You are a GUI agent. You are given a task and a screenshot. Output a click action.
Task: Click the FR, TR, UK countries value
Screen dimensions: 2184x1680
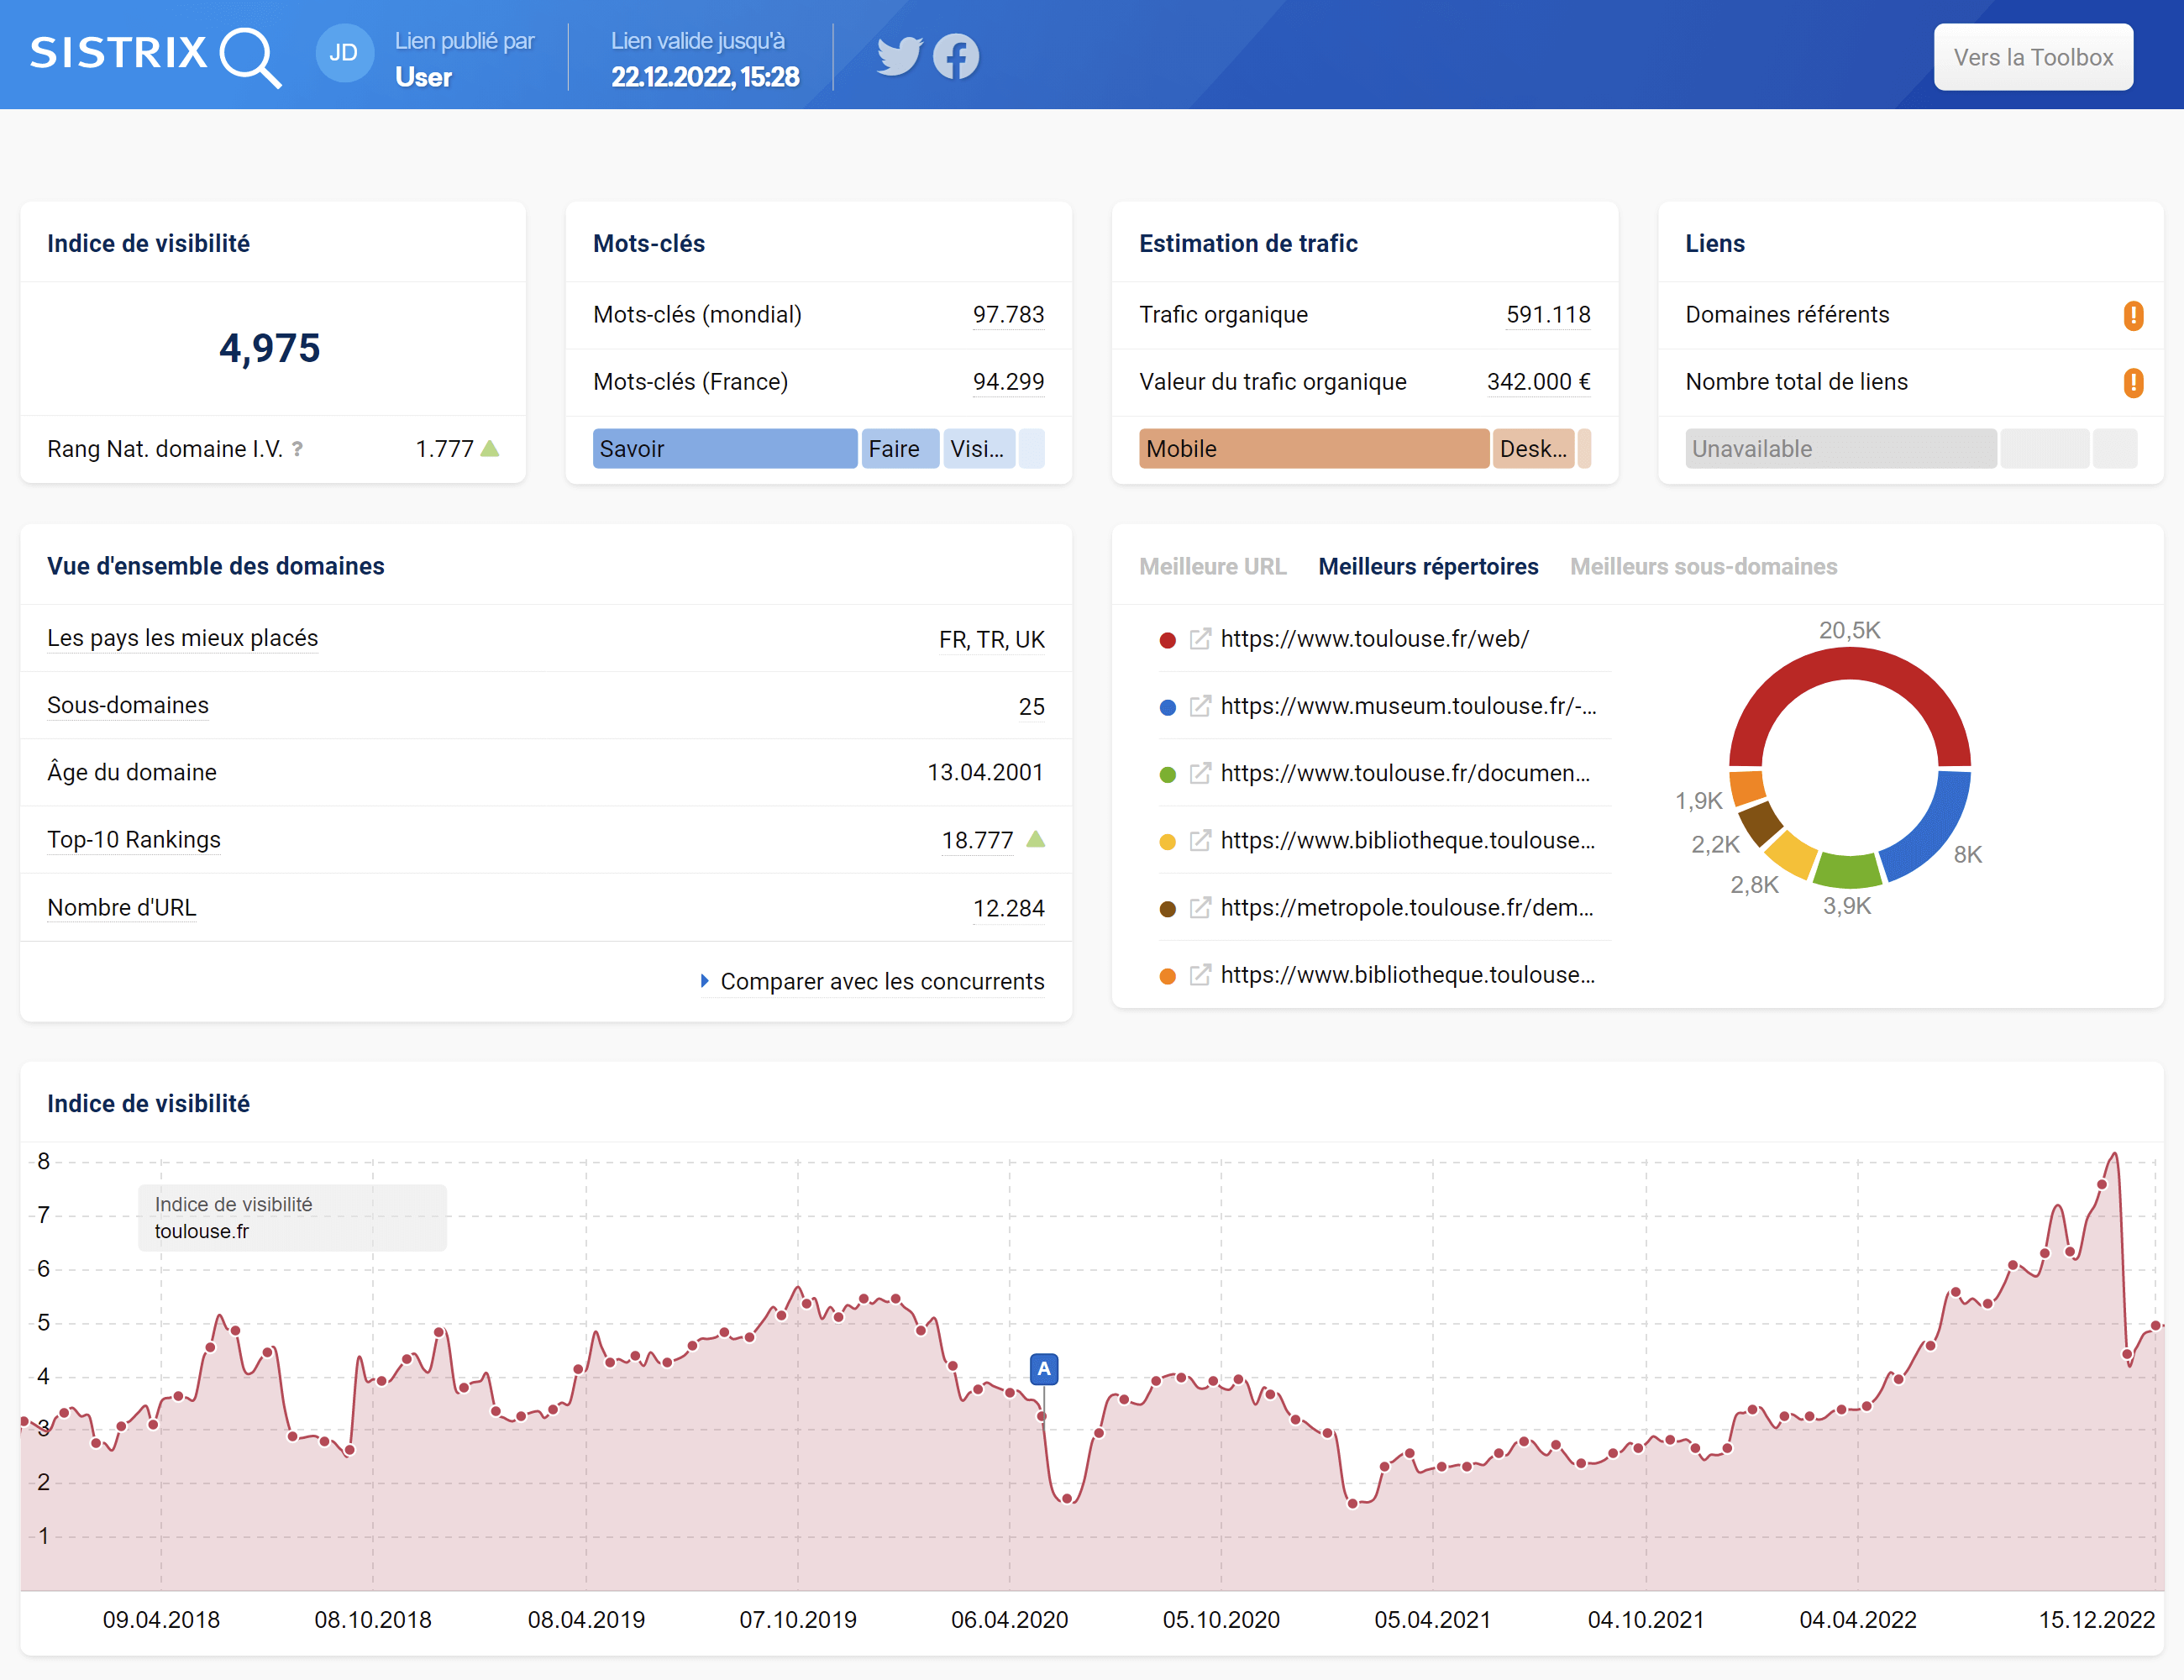[991, 640]
